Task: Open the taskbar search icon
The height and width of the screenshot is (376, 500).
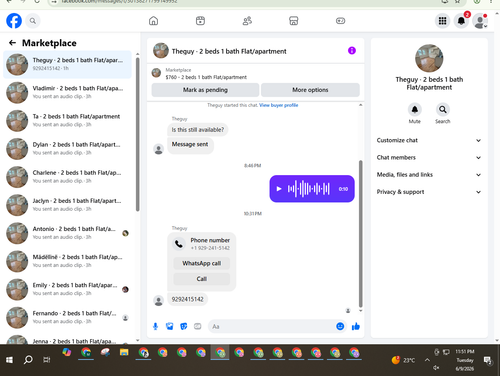Action: point(28,360)
